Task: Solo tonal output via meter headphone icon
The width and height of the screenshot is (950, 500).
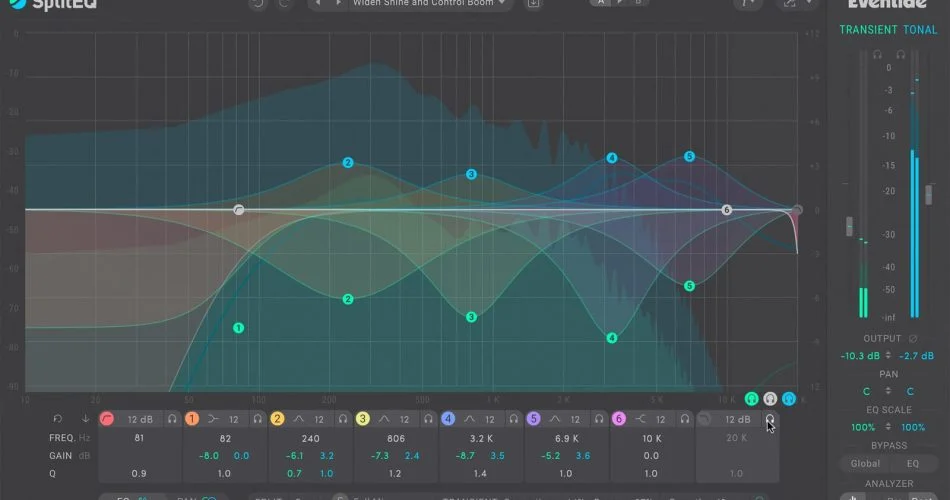Action: (x=901, y=55)
